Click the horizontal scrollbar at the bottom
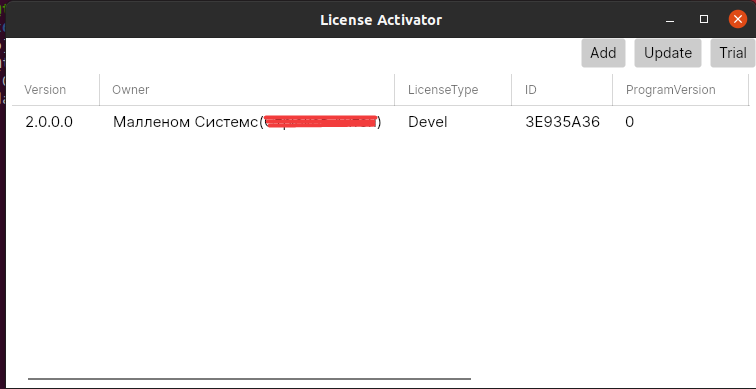 pos(249,379)
